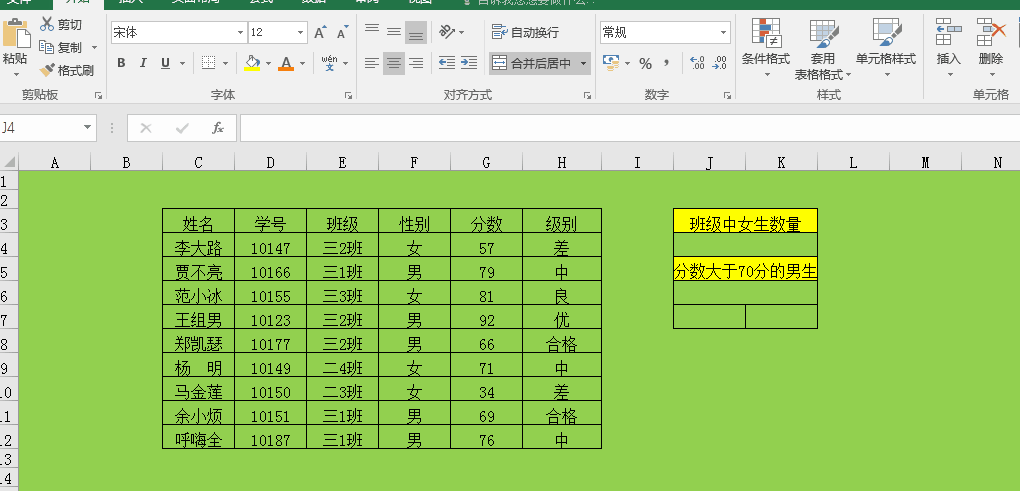Open underline style dropdown arrow
Viewport: 1020px width, 491px height.
tap(182, 64)
